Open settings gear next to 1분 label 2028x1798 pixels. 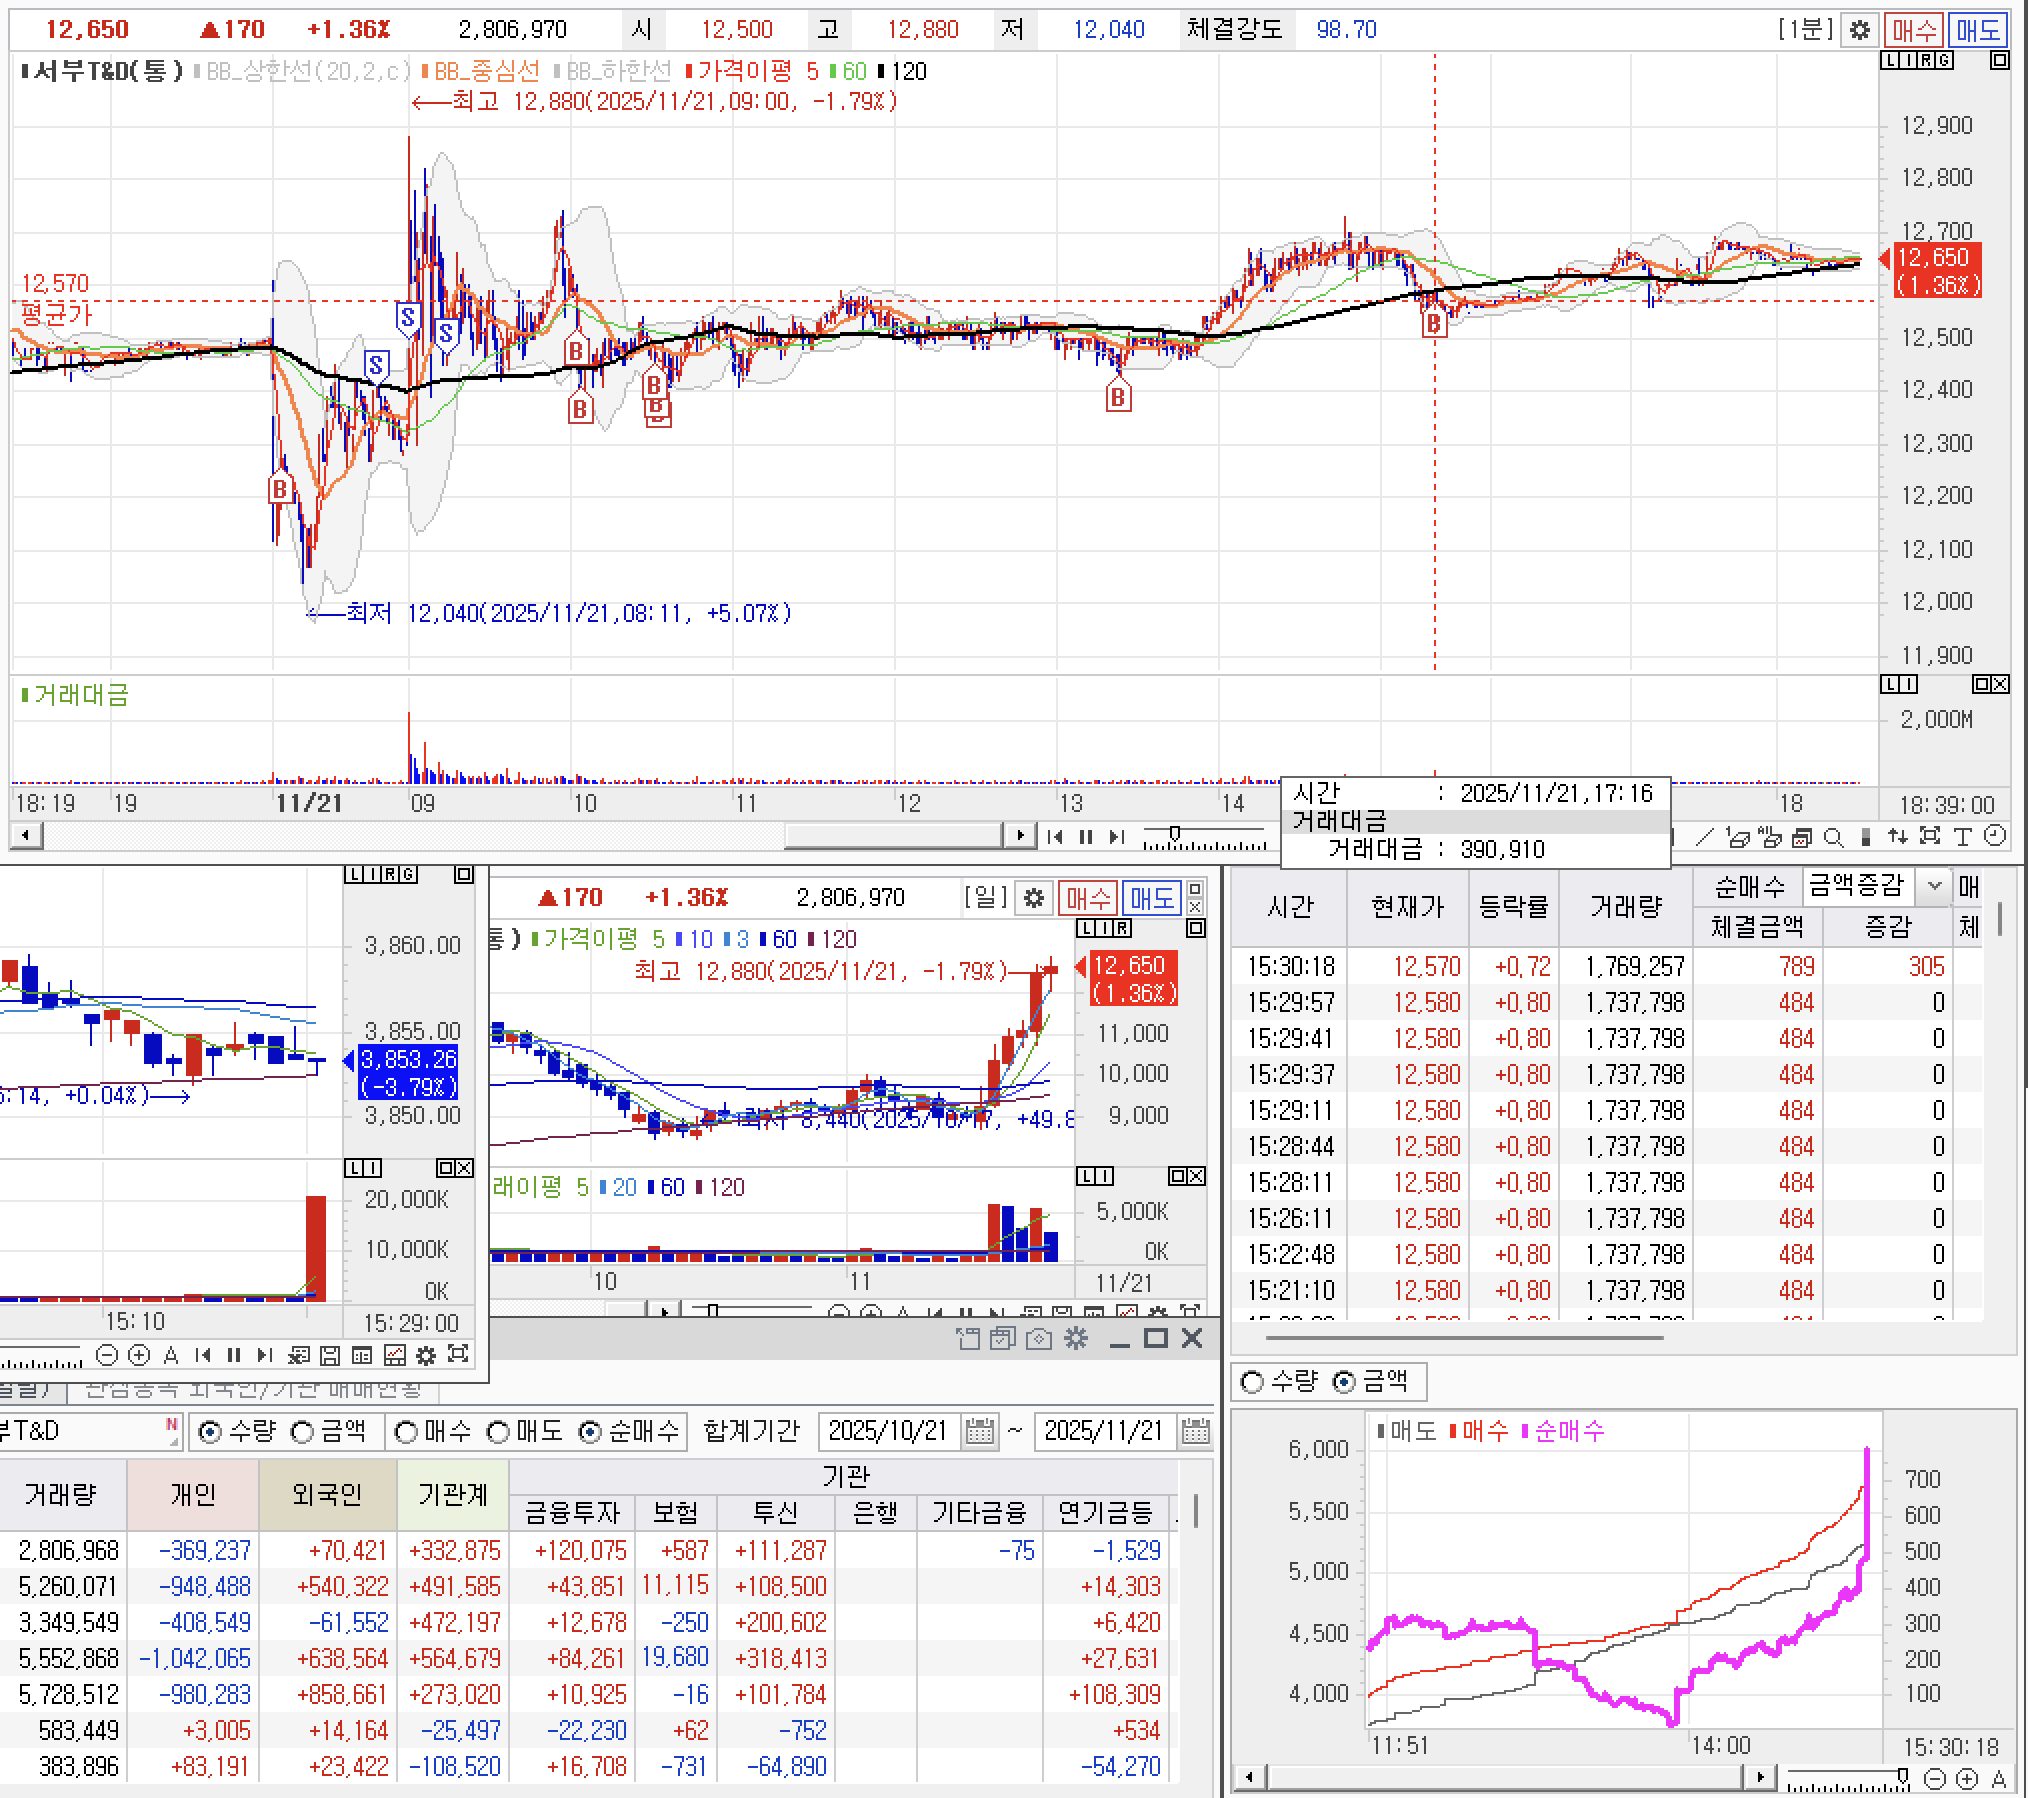coord(1859,30)
